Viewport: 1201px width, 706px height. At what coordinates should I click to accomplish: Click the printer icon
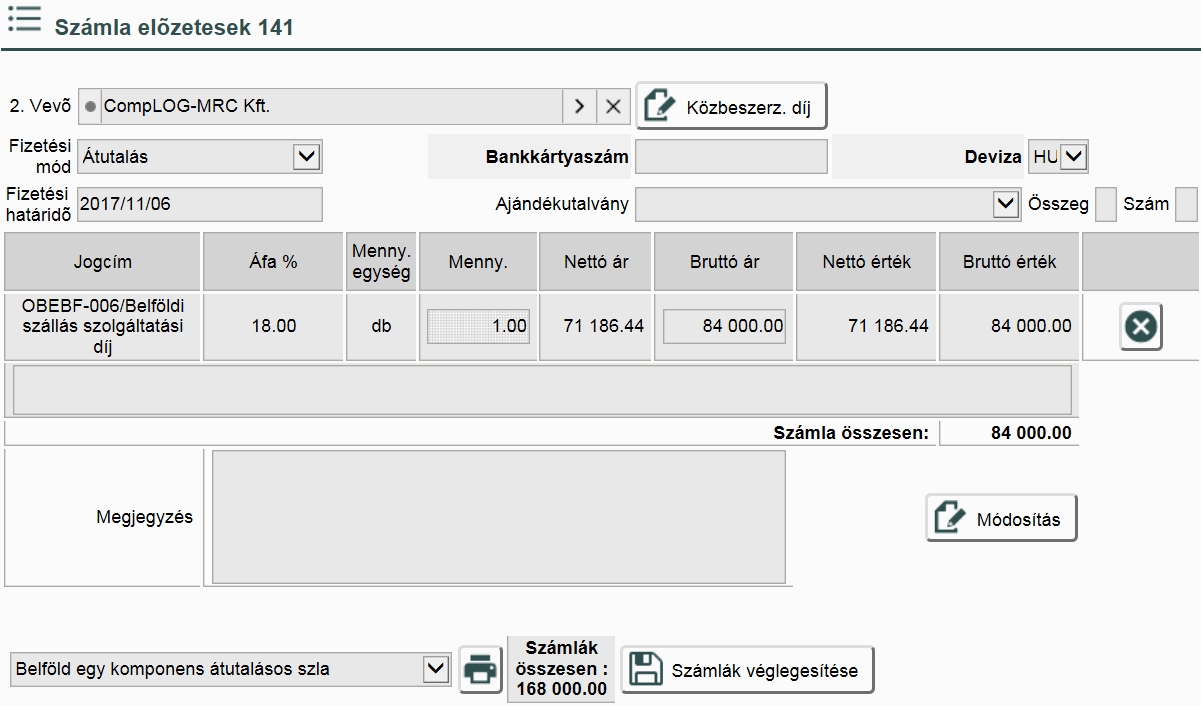481,669
